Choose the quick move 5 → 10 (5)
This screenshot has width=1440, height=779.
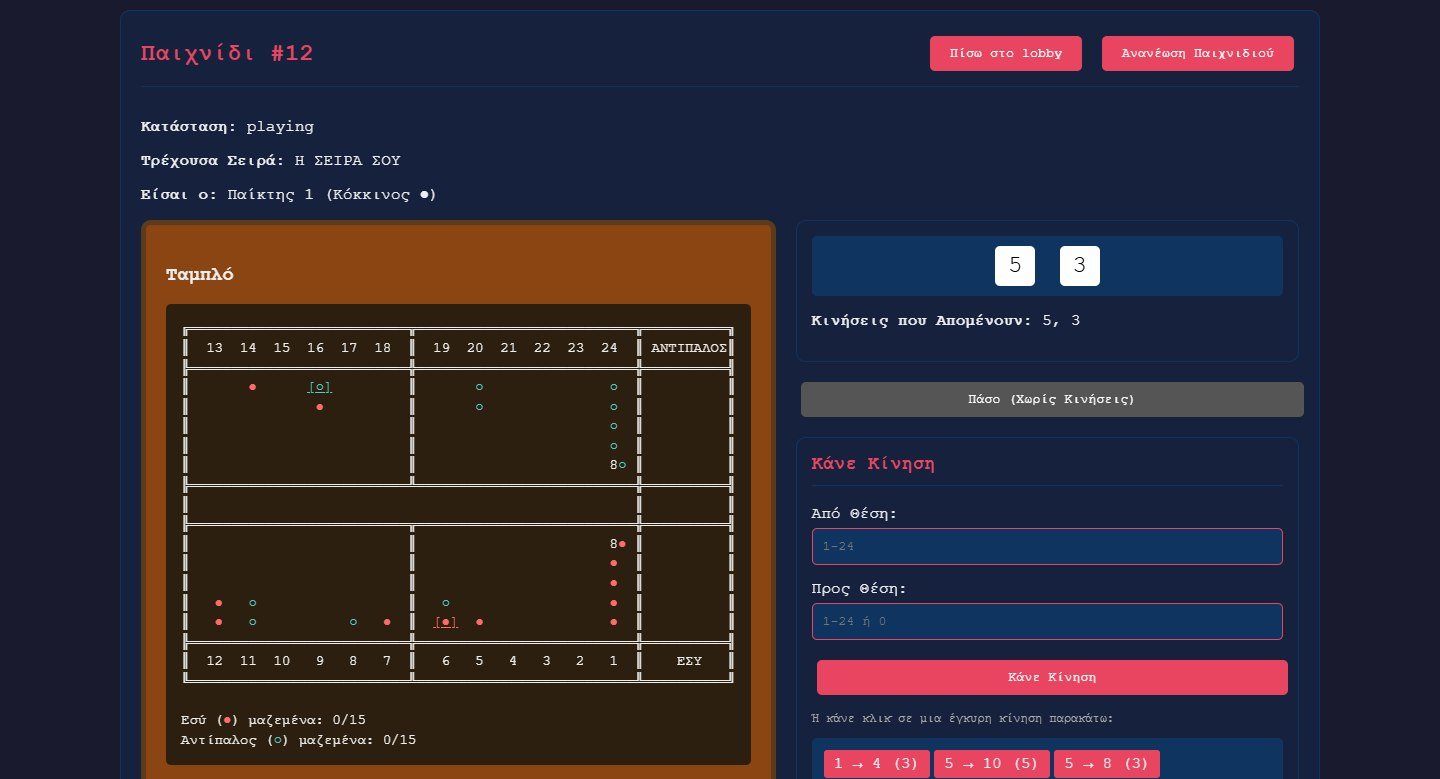click(x=992, y=764)
